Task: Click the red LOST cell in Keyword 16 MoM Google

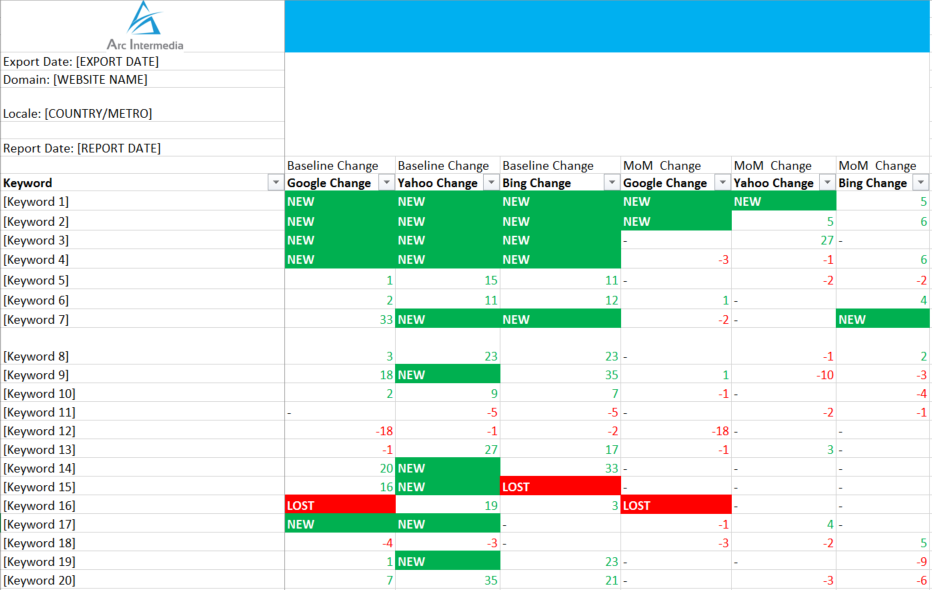Action: 676,506
